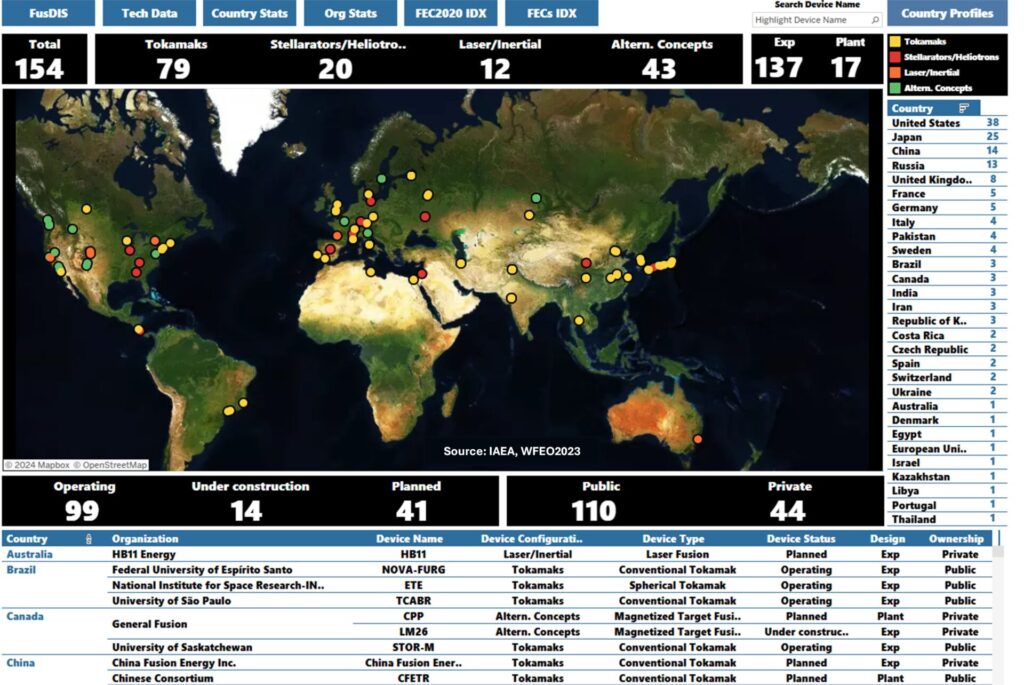Image resolution: width=1024 pixels, height=685 pixels.
Task: Click the Tokamaks yellow legend swatch
Action: [894, 42]
